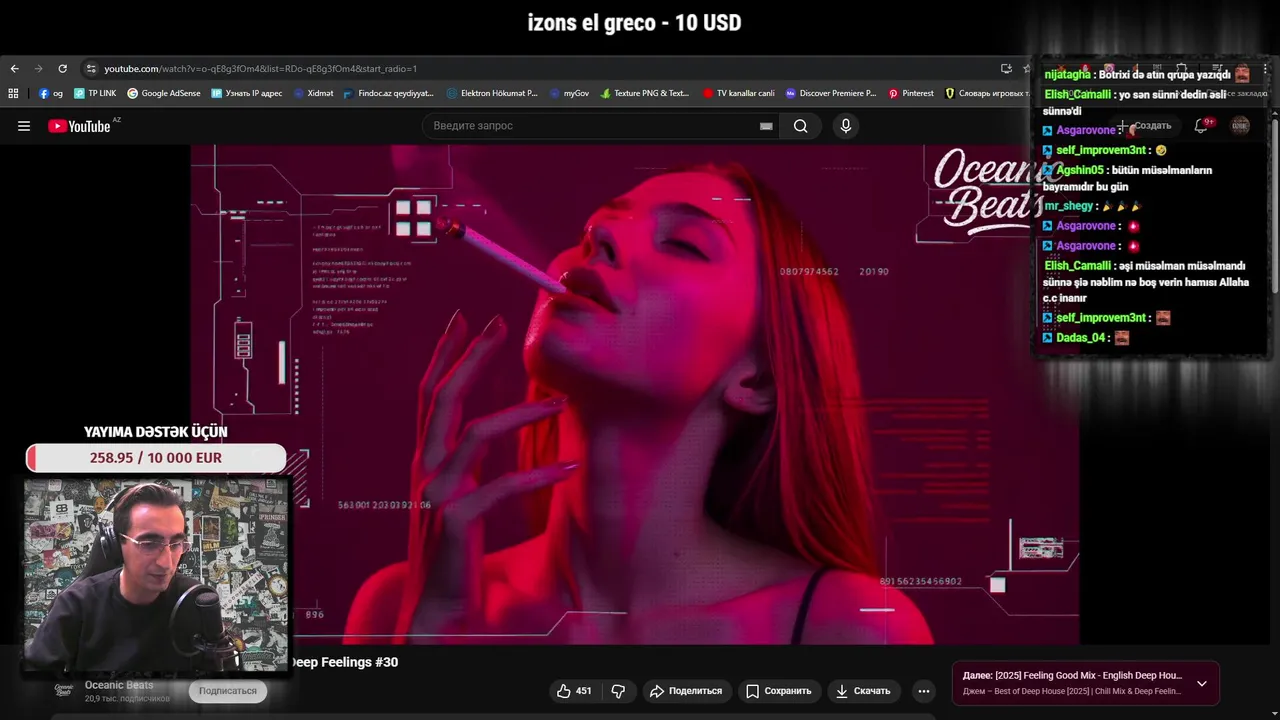The height and width of the screenshot is (720, 1280).
Task: Click Dadas_04 username in chat
Action: [1081, 338]
